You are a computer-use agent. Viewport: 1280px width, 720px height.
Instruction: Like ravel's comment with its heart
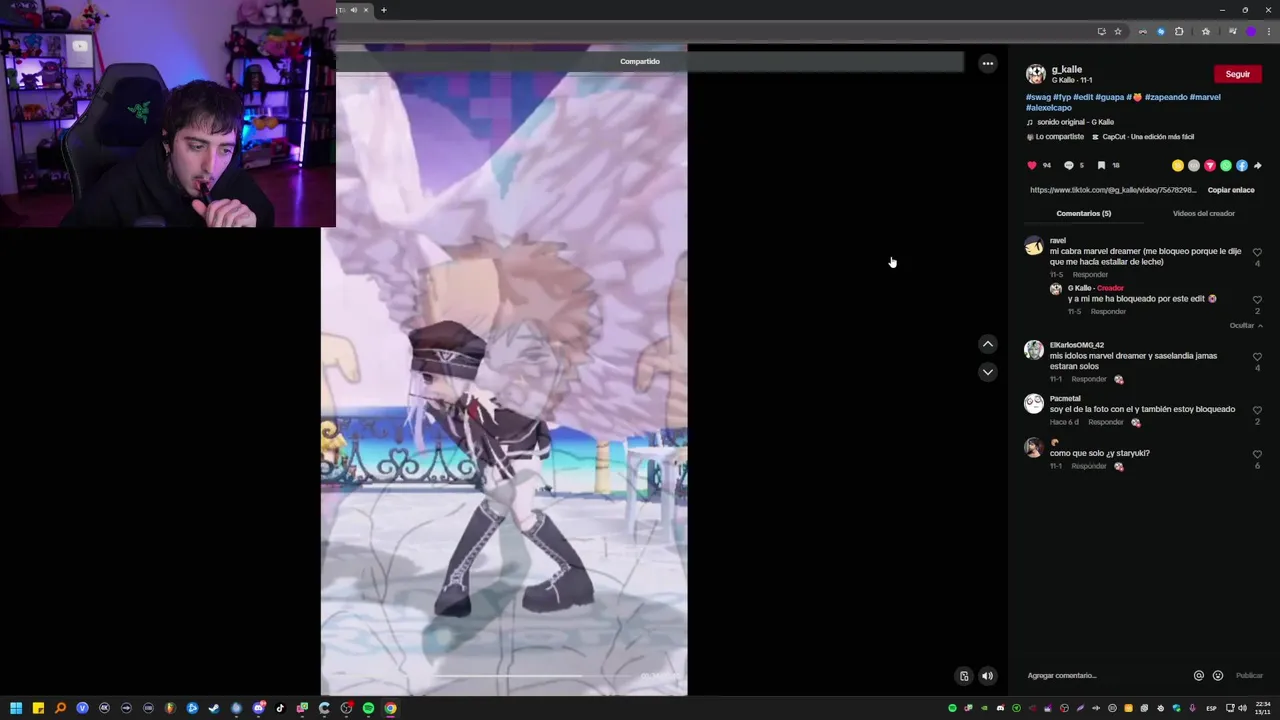[1258, 253]
